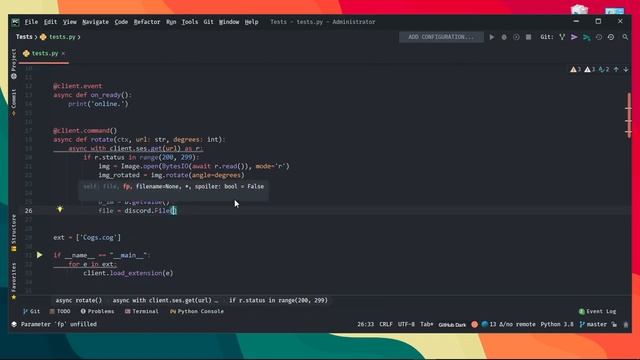Open Git Show History clock icon
The height and width of the screenshot is (360, 640).
599,37
